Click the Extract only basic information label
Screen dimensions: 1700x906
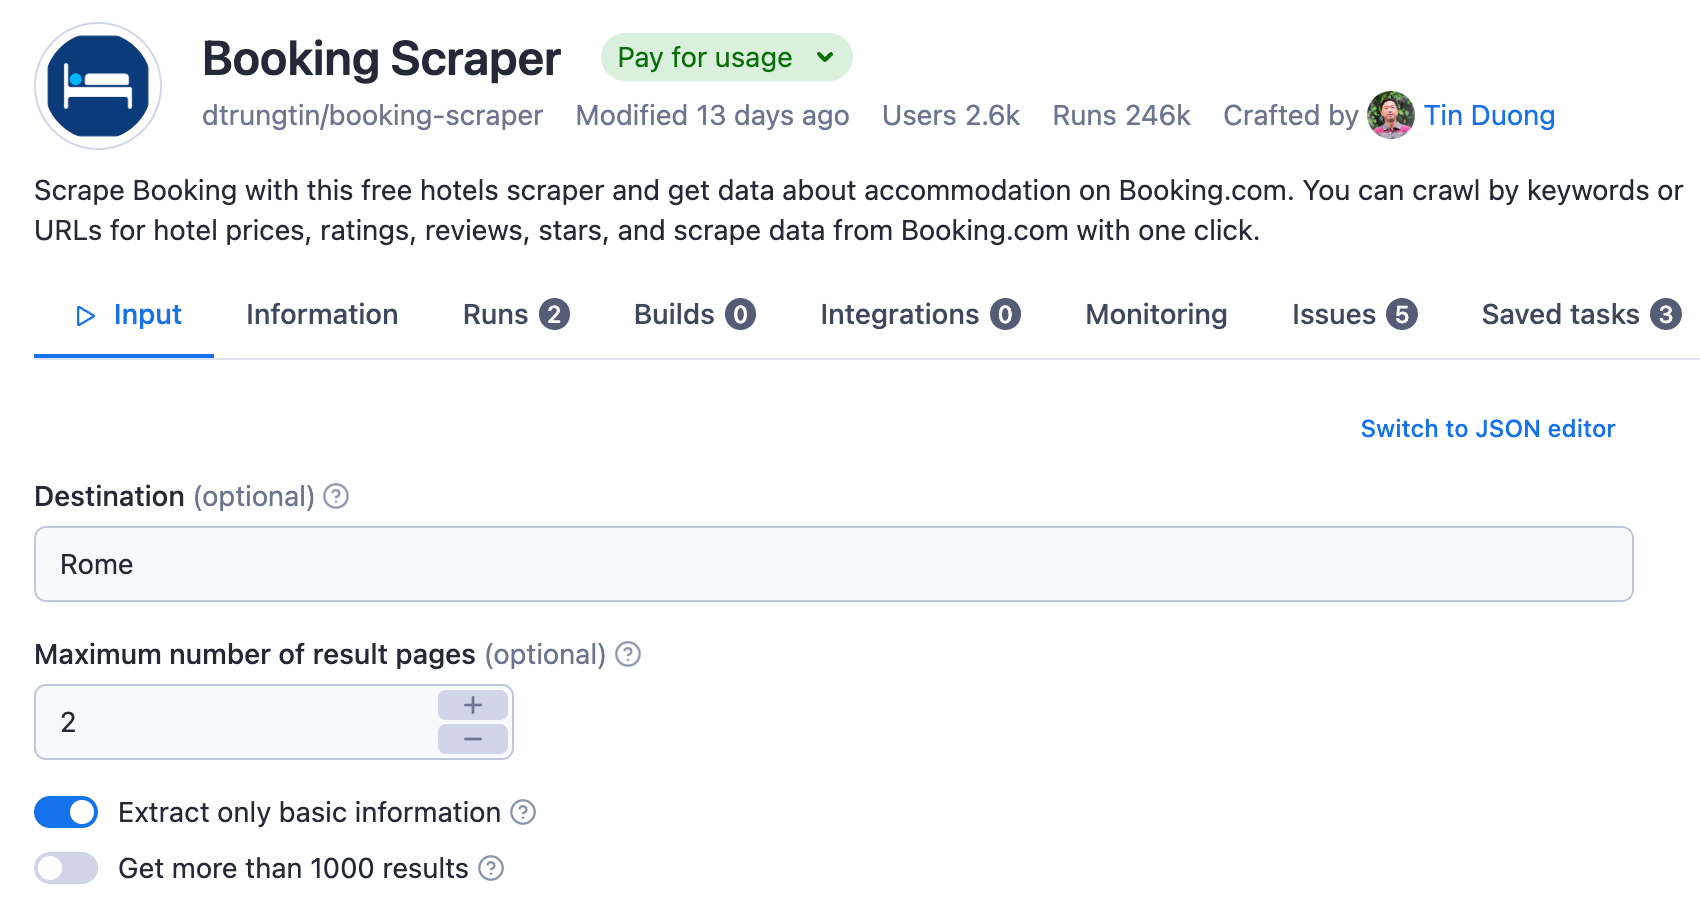tap(309, 812)
